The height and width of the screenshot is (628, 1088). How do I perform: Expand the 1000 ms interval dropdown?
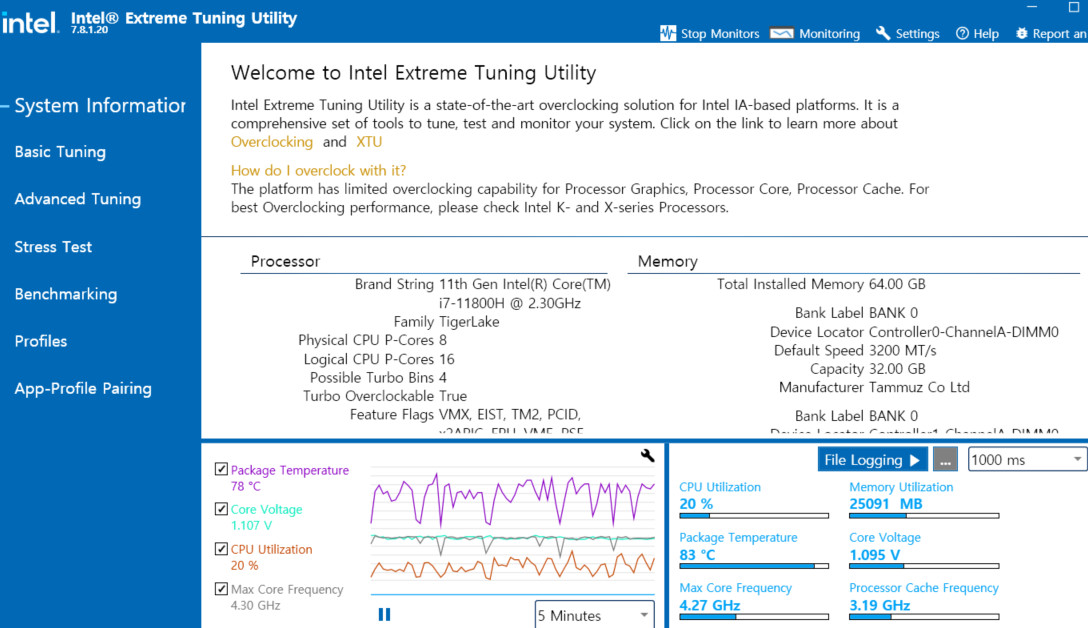click(x=1027, y=459)
